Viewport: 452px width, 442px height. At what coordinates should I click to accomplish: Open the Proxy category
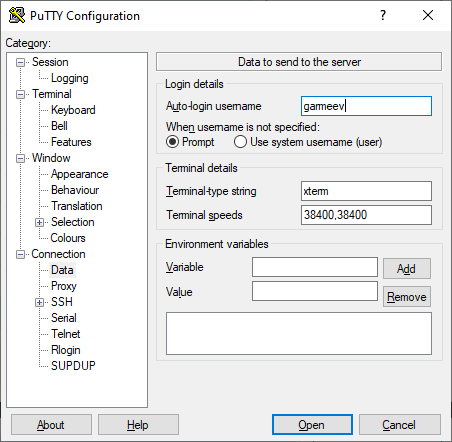click(64, 286)
